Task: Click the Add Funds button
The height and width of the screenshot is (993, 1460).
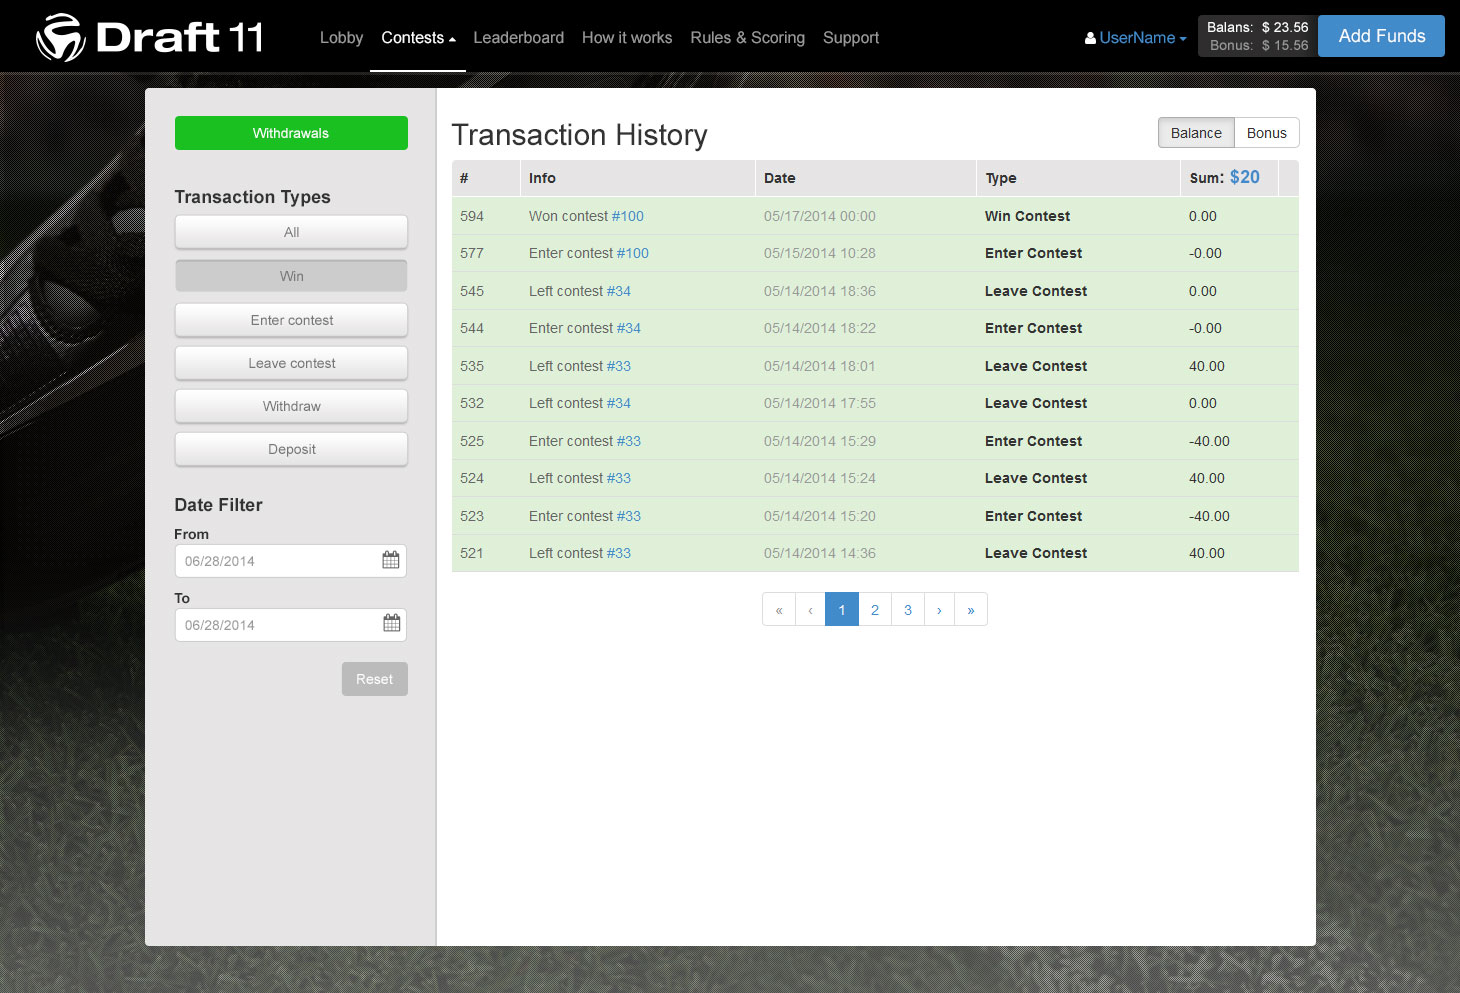Action: click(x=1381, y=36)
